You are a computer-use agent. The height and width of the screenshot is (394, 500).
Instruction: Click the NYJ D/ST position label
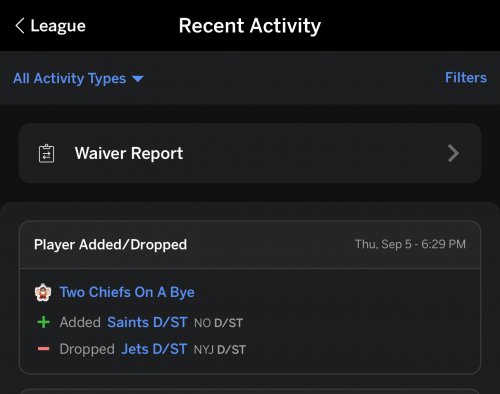220,350
